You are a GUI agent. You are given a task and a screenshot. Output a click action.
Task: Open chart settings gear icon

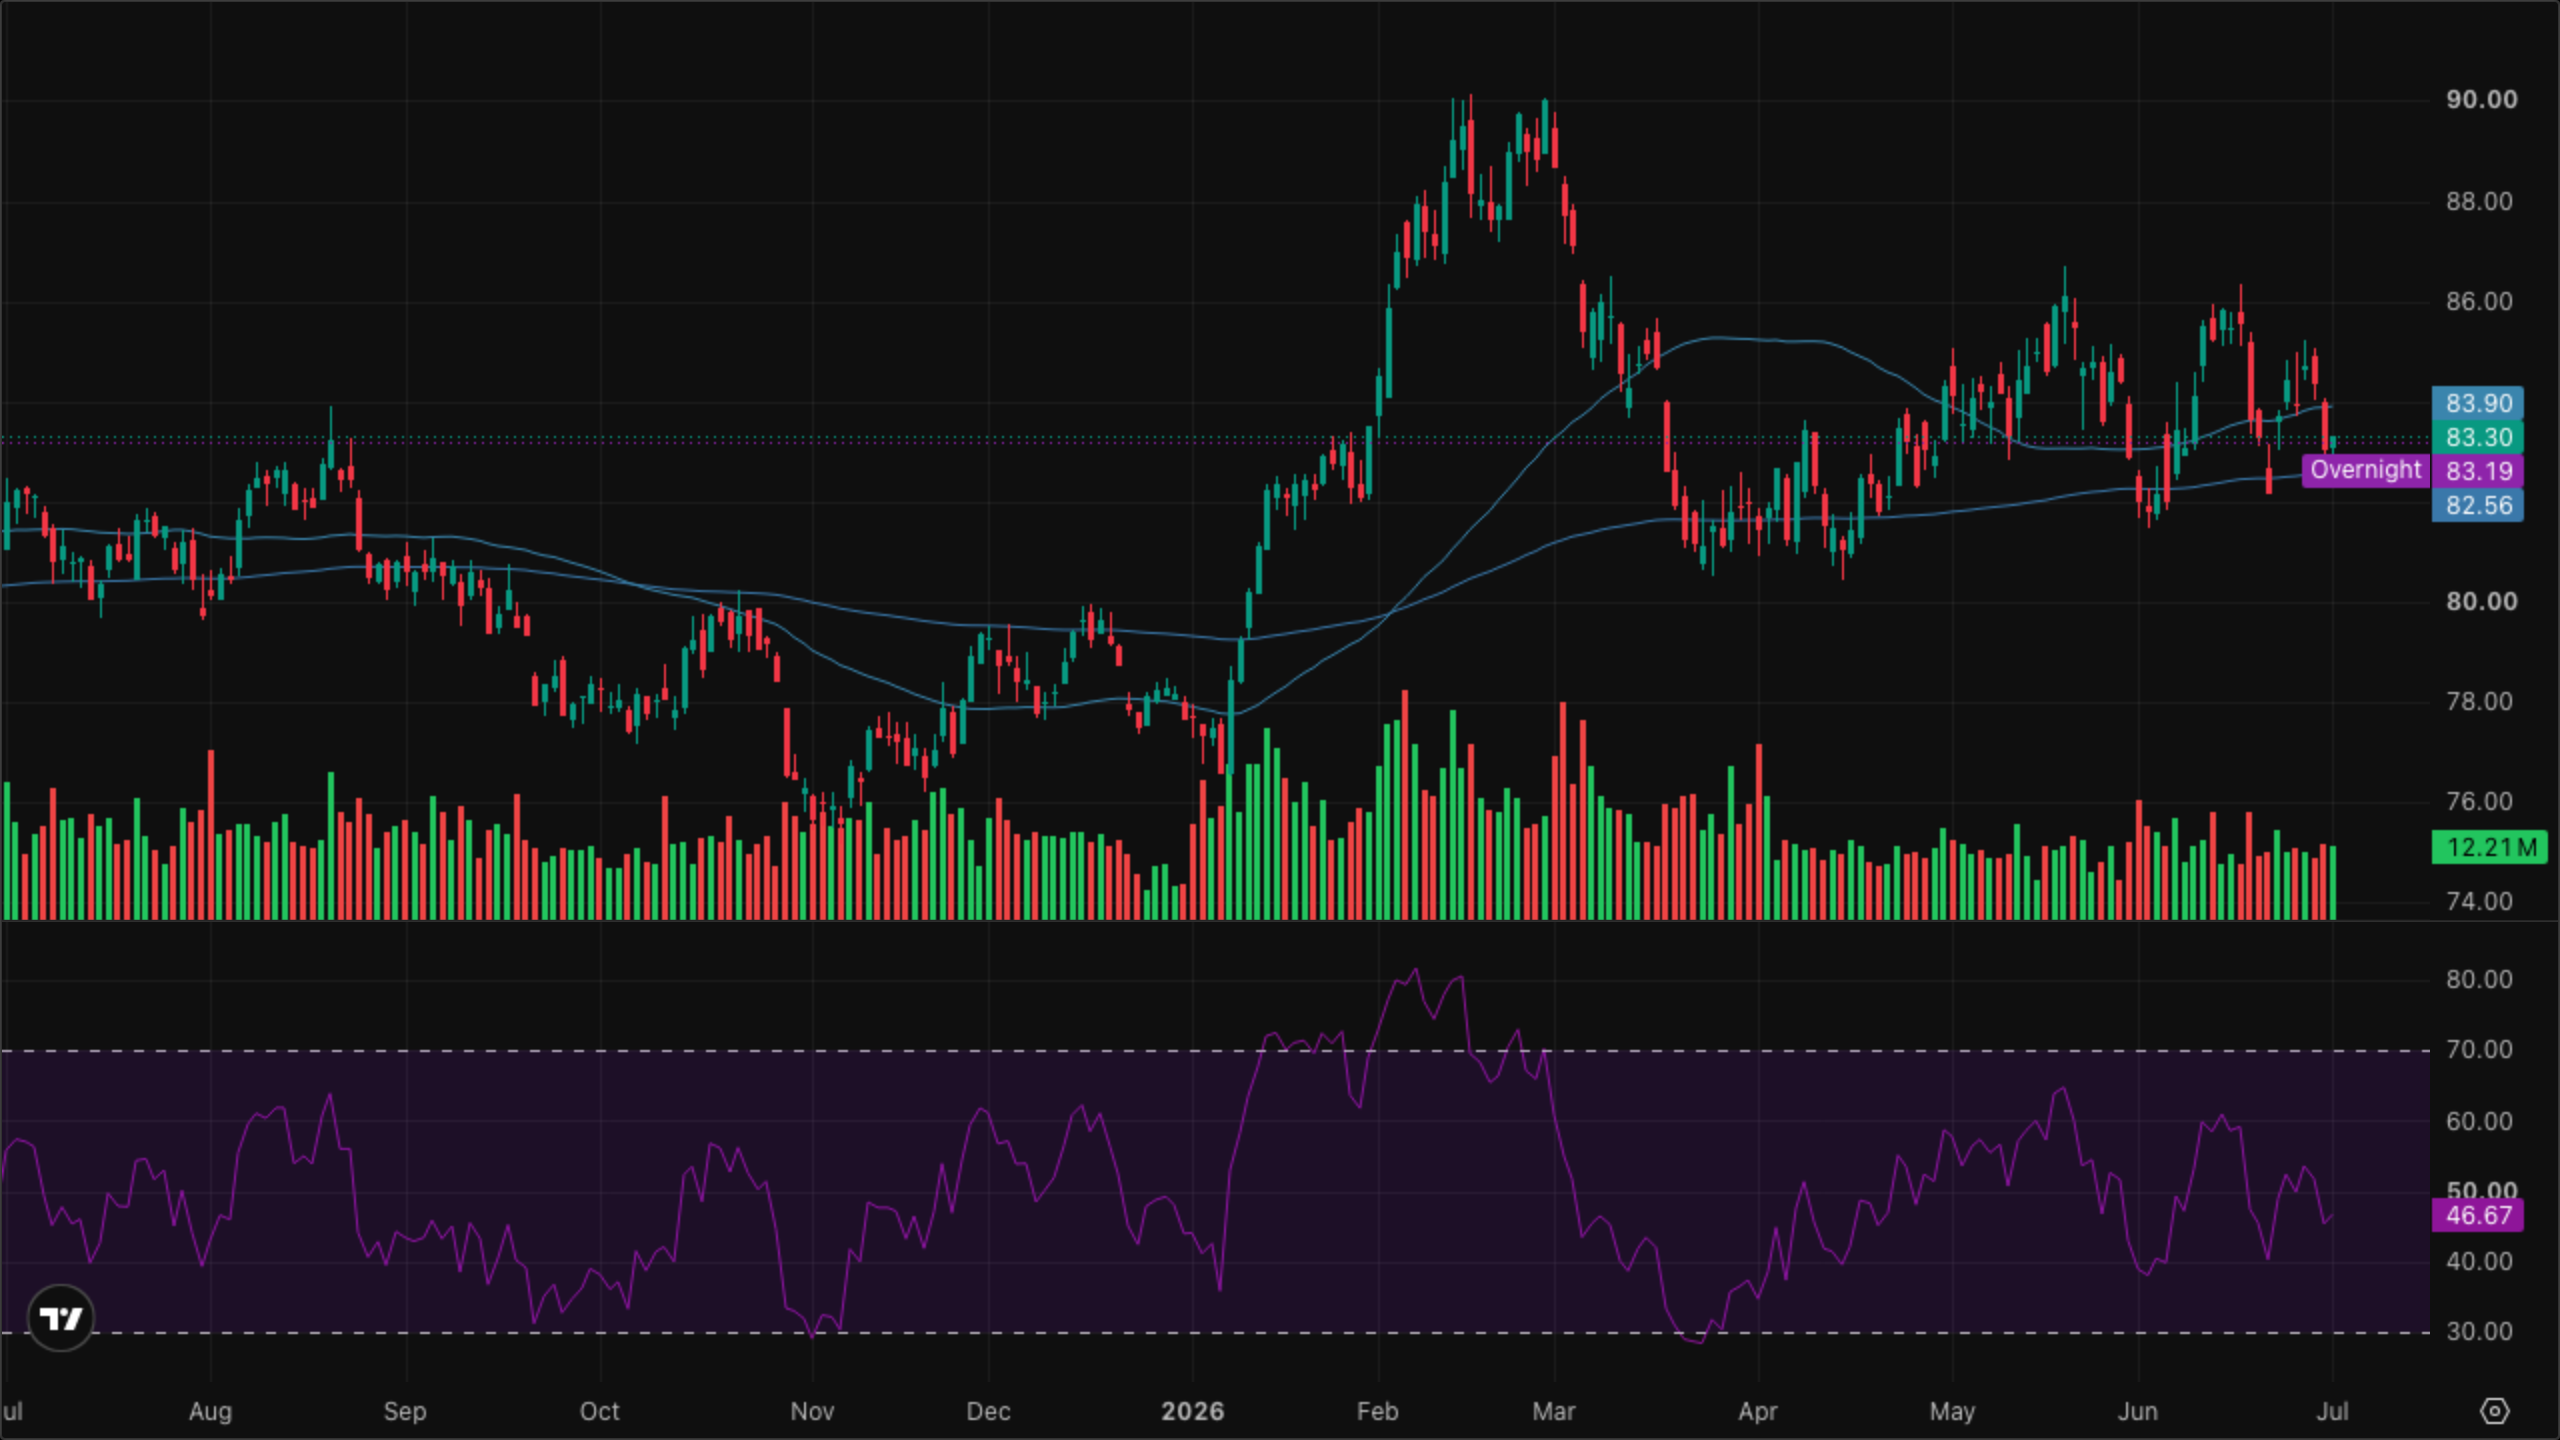click(x=2495, y=1411)
